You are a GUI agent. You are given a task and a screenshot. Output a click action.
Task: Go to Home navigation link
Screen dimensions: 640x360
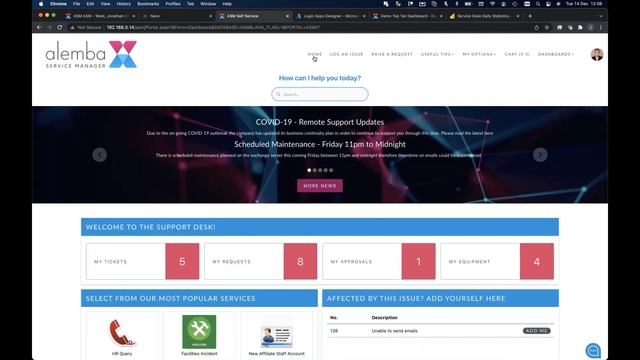315,54
